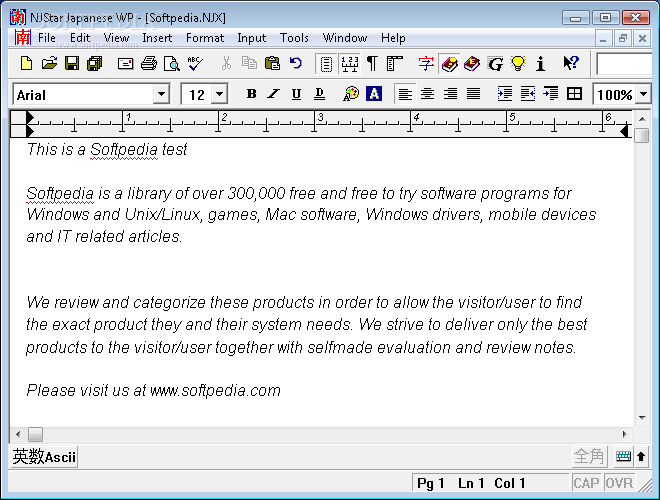Save document floppy disk icon
Screen dimensions: 660x500
72,64
